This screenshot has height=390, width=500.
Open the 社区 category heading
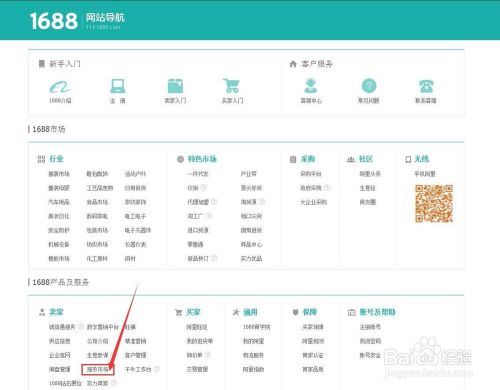click(x=366, y=159)
